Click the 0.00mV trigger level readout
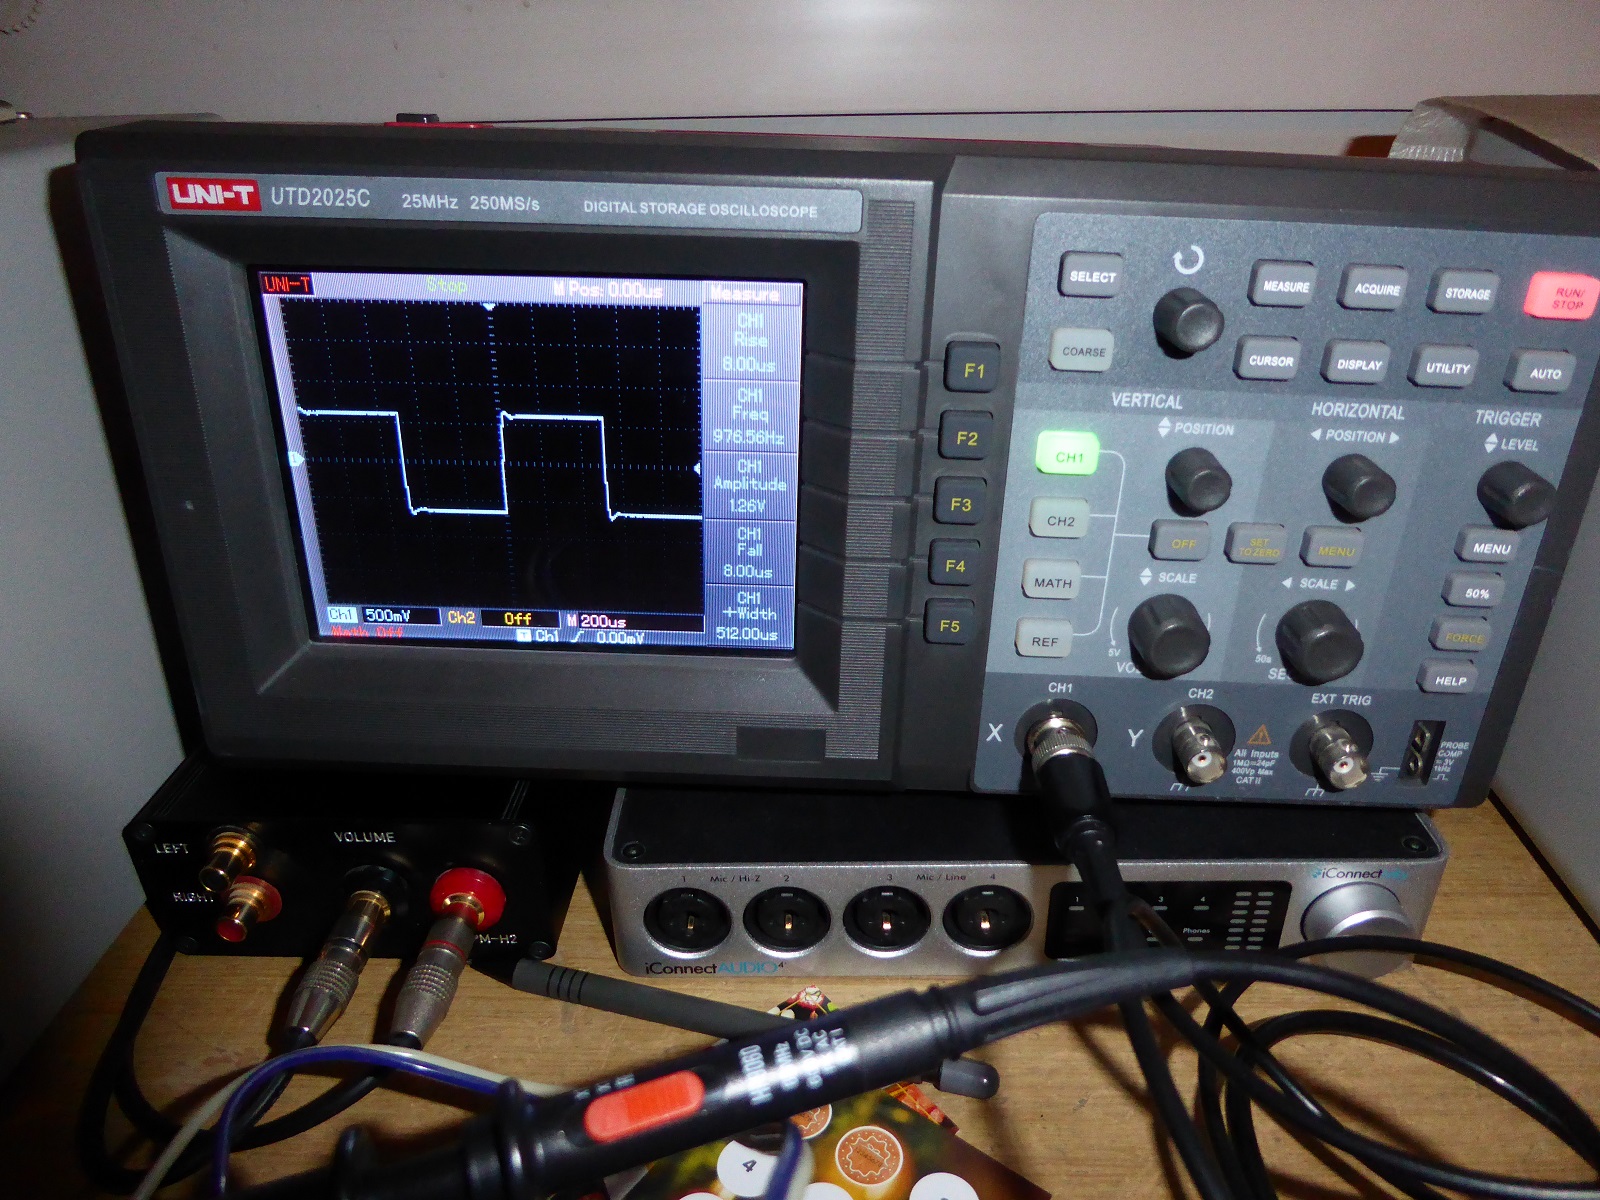Image resolution: width=1600 pixels, height=1200 pixels. pos(619,637)
